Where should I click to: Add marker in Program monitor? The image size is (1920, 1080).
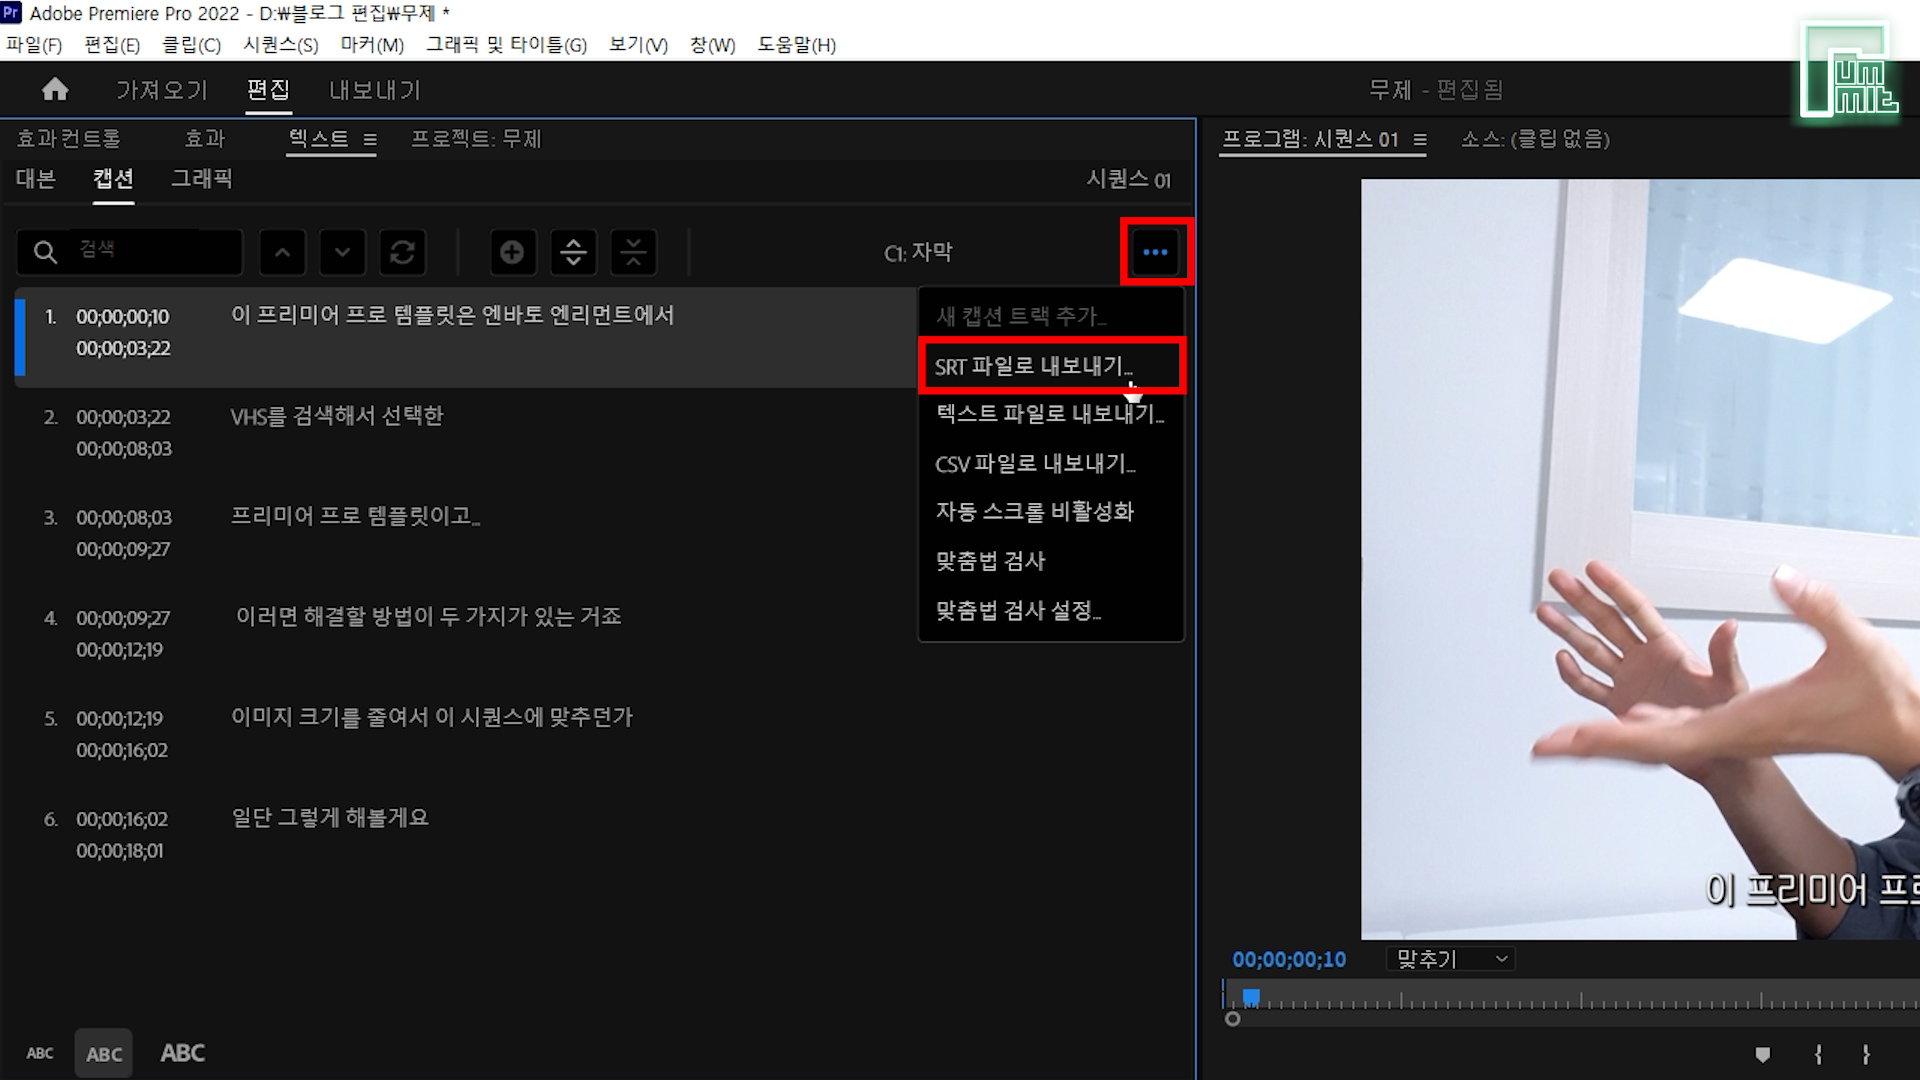click(x=1762, y=1054)
